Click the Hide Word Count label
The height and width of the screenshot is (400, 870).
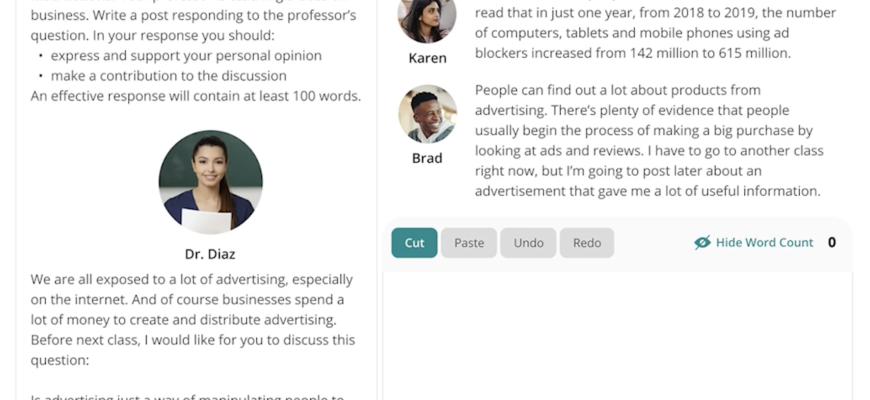click(764, 243)
